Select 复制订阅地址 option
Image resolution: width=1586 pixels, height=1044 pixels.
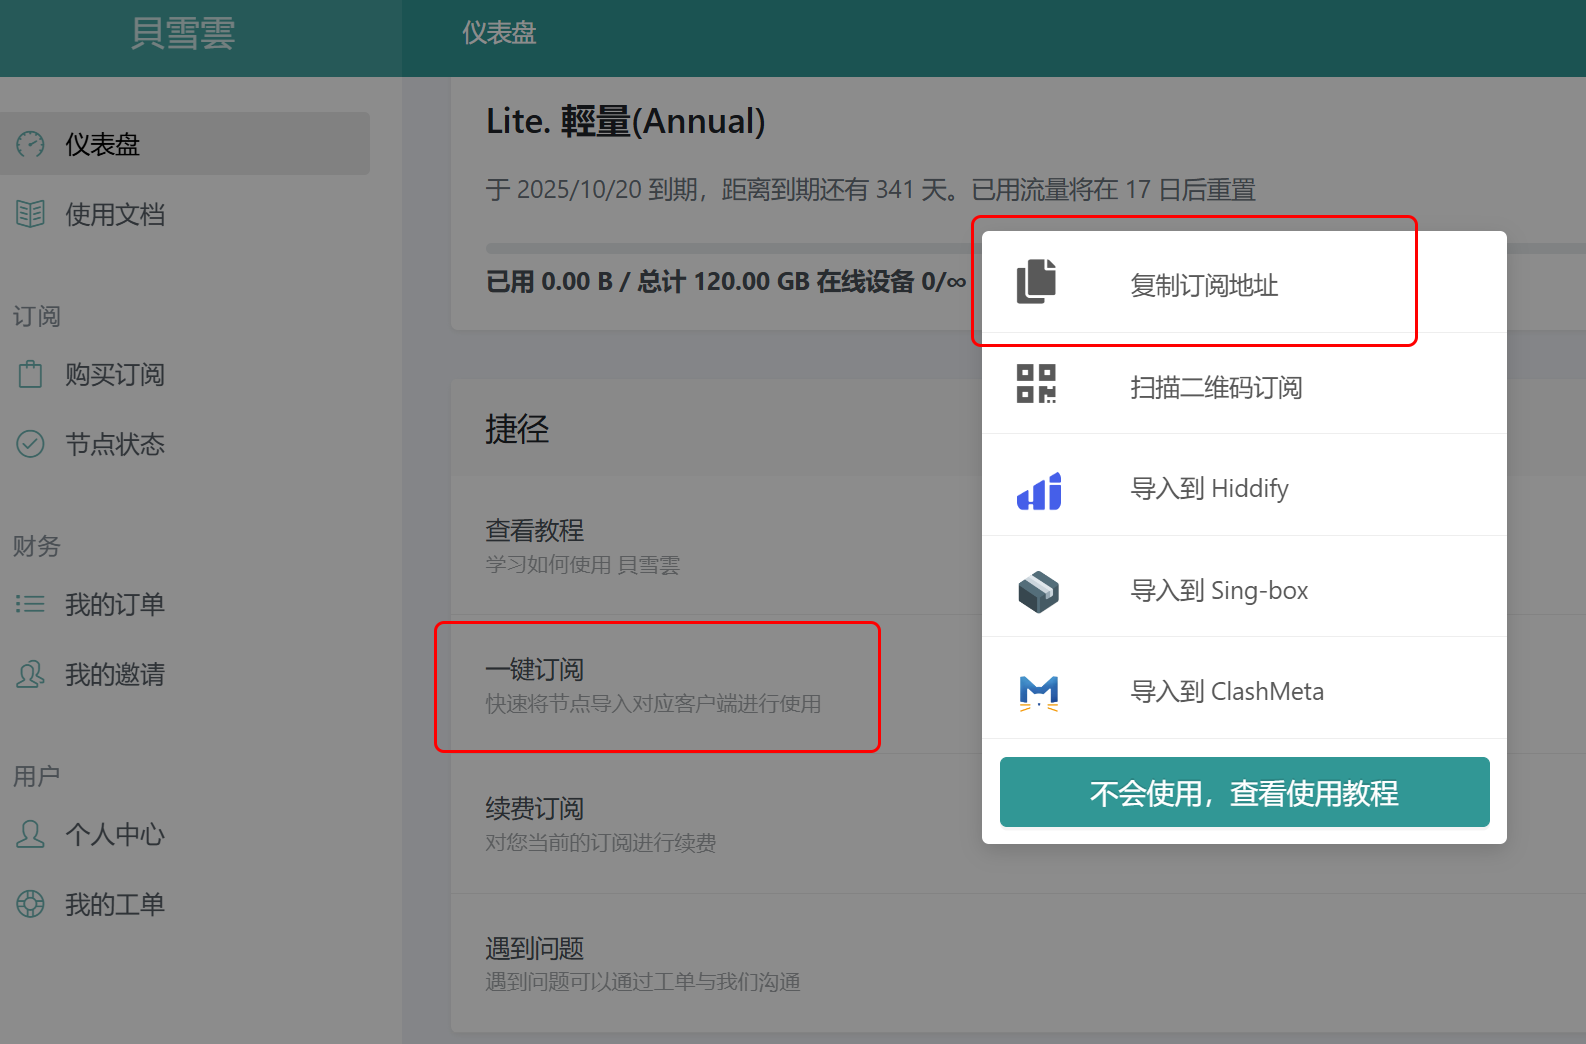tap(1244, 283)
